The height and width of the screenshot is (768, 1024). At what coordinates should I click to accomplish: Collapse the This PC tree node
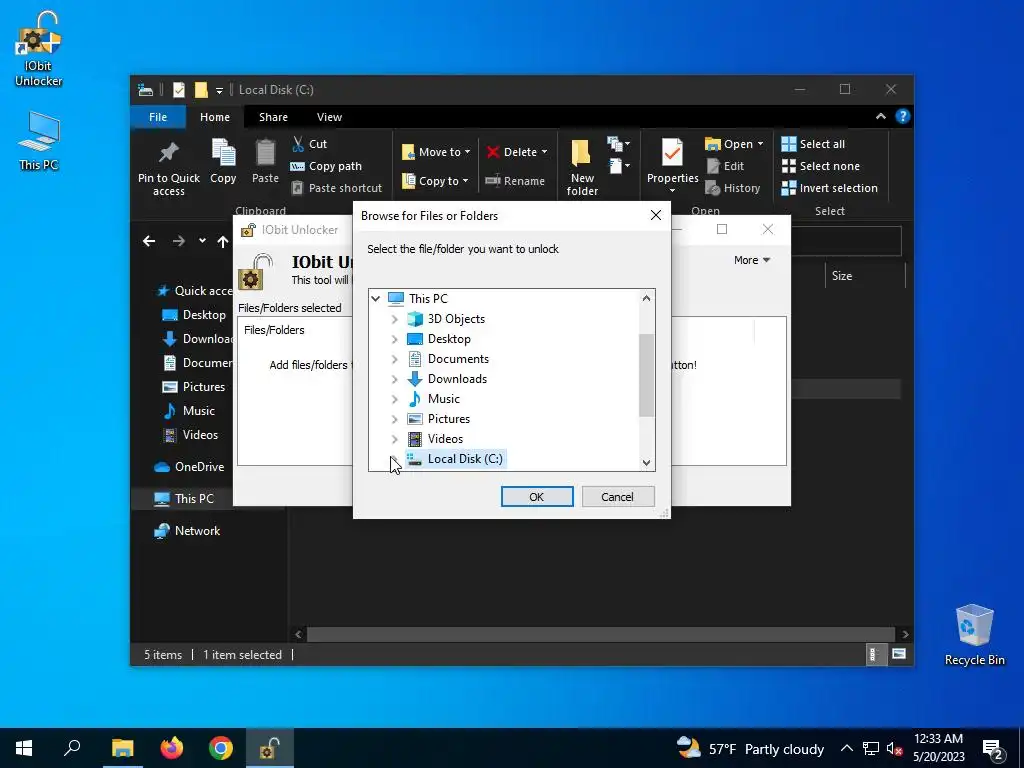coord(376,298)
